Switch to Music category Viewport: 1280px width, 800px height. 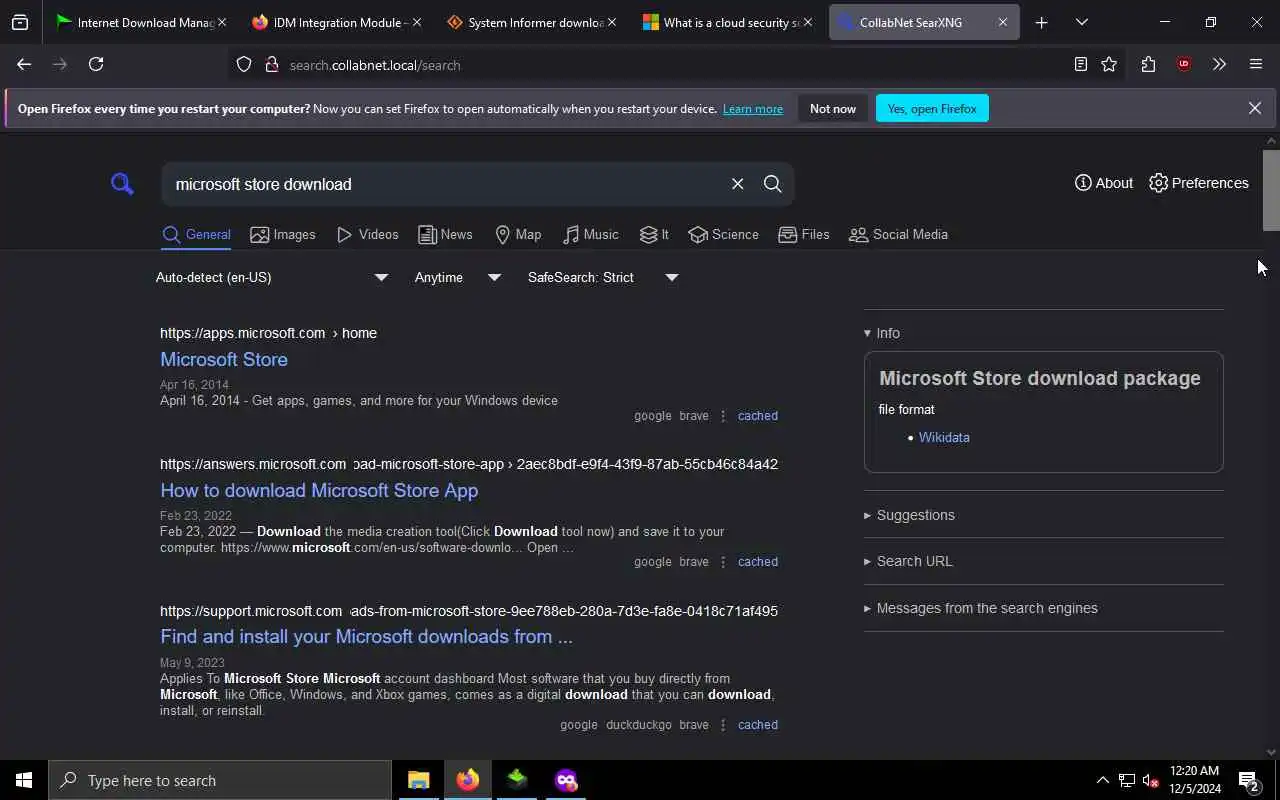pos(590,235)
